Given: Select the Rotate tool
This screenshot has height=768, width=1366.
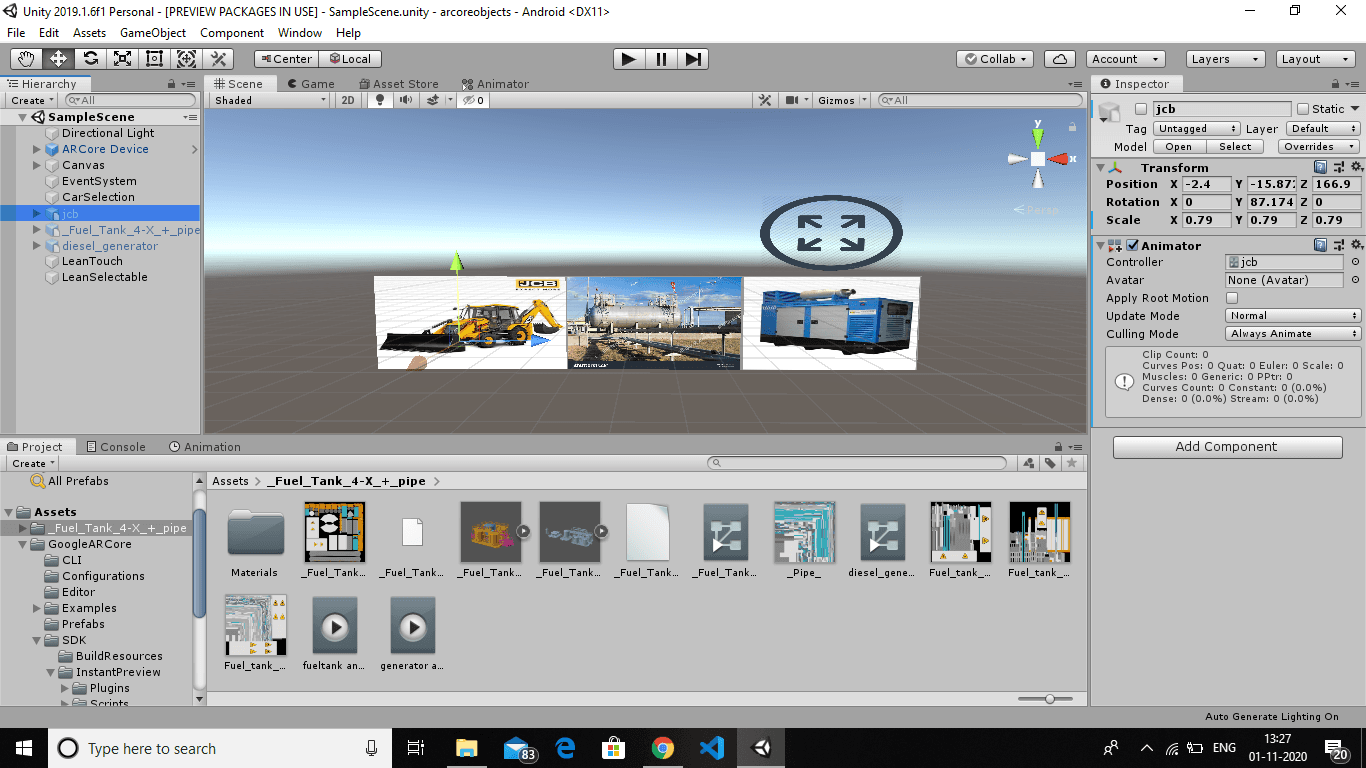Looking at the screenshot, I should [x=91, y=59].
